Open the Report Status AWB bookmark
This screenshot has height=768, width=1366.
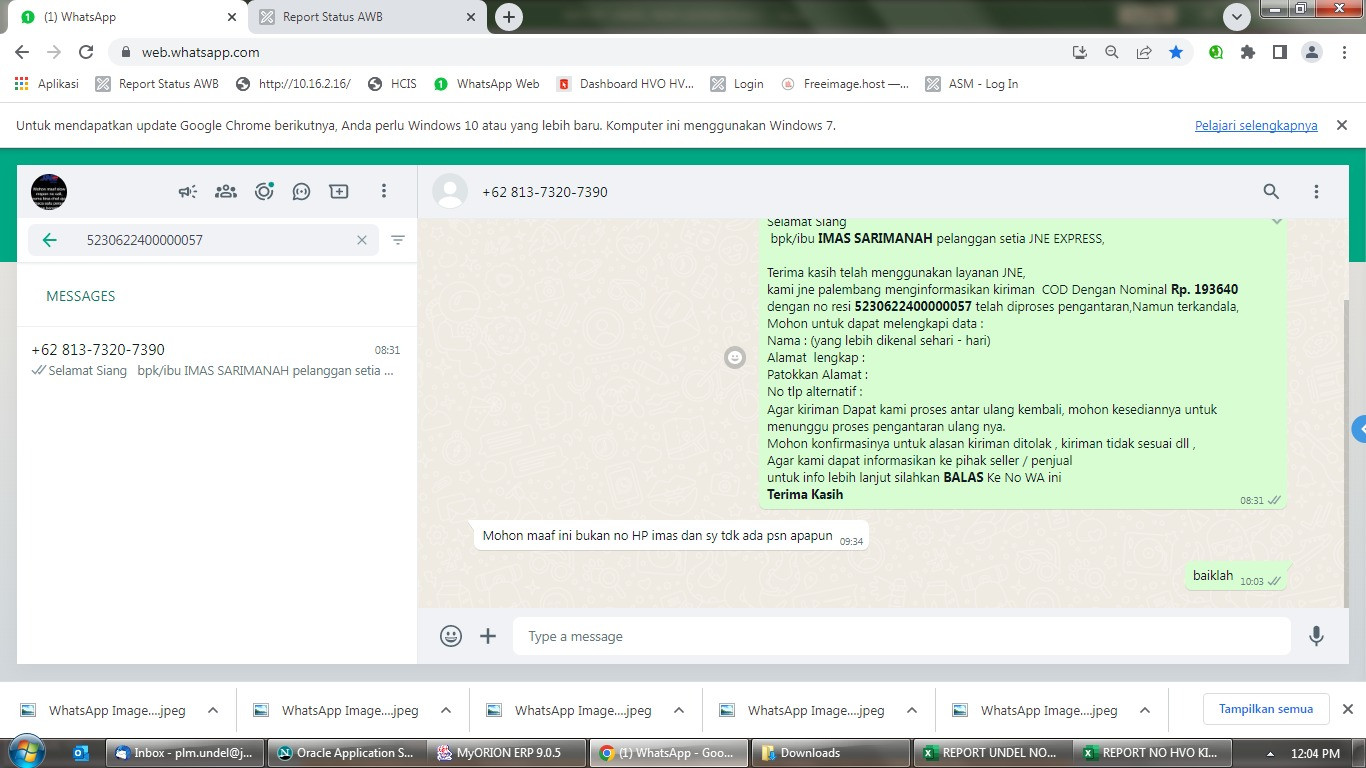click(x=157, y=84)
